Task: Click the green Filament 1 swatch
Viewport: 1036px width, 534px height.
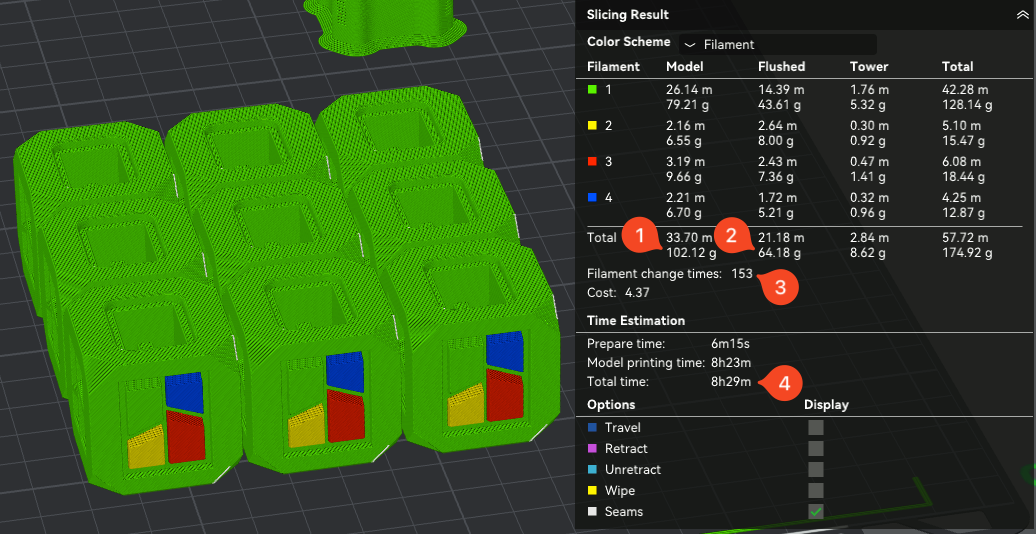Action: click(592, 90)
